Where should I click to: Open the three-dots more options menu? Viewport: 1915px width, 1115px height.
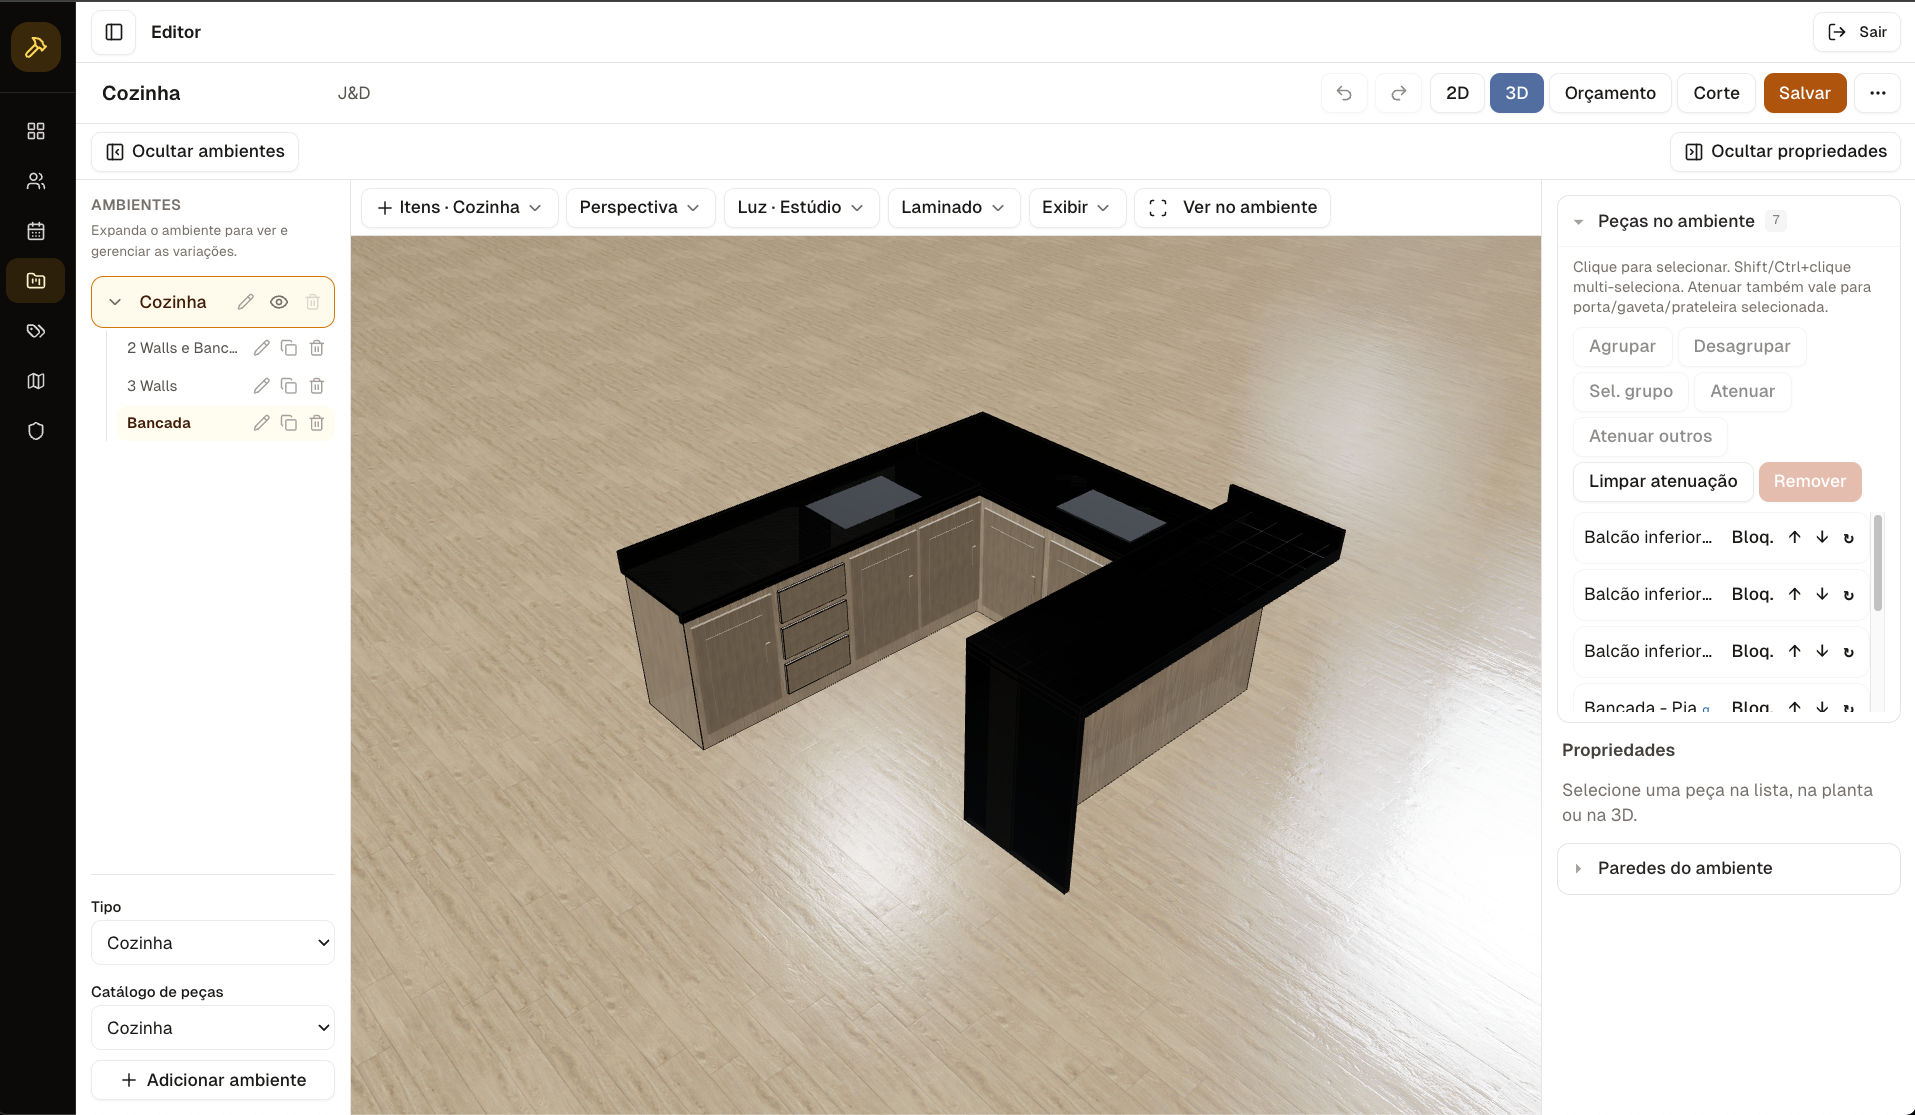tap(1877, 93)
